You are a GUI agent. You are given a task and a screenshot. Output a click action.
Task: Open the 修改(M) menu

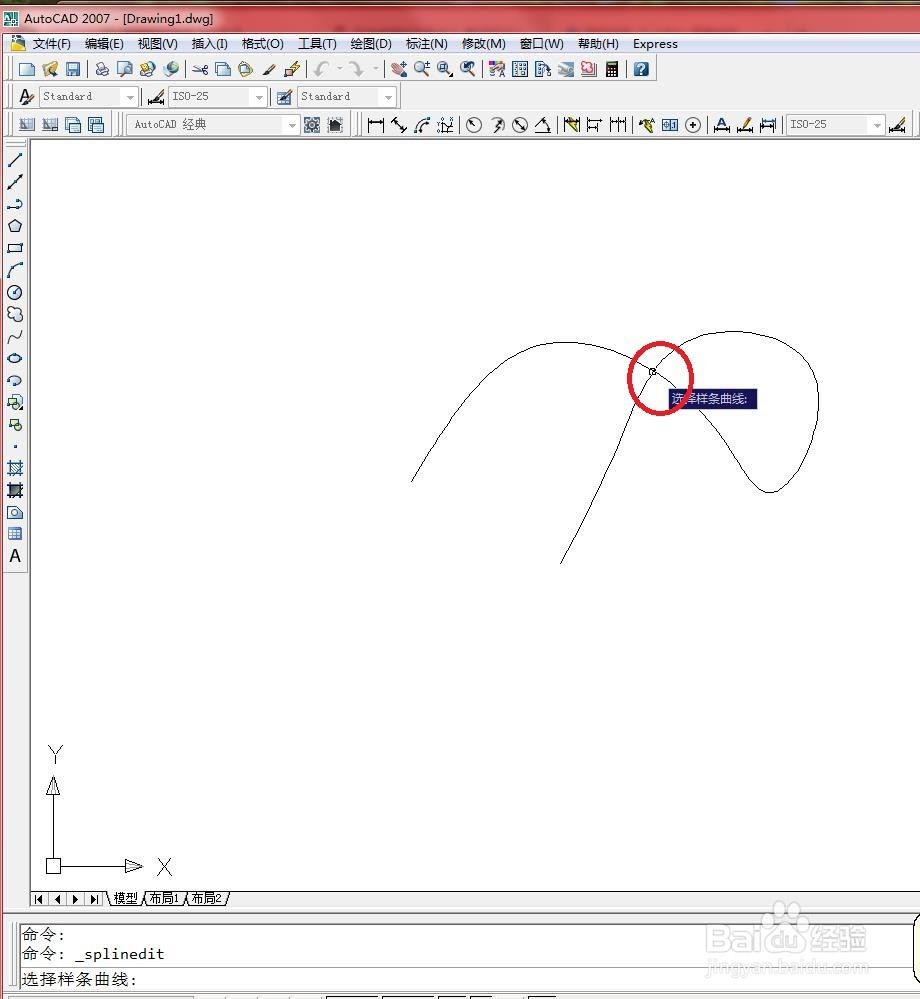coord(484,43)
